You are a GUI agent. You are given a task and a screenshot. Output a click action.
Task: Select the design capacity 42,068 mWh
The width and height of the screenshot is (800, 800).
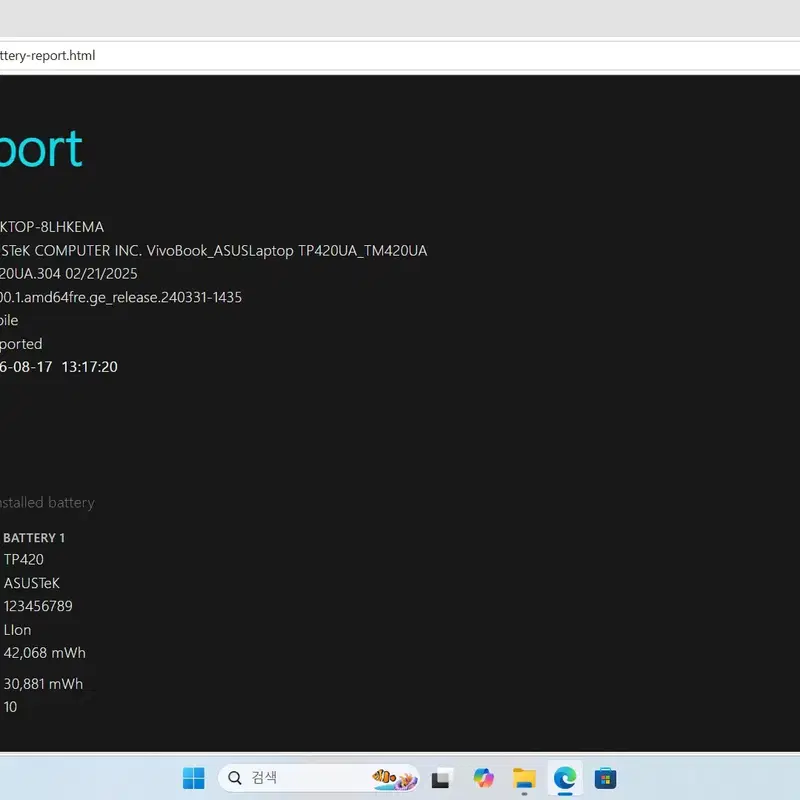click(45, 653)
